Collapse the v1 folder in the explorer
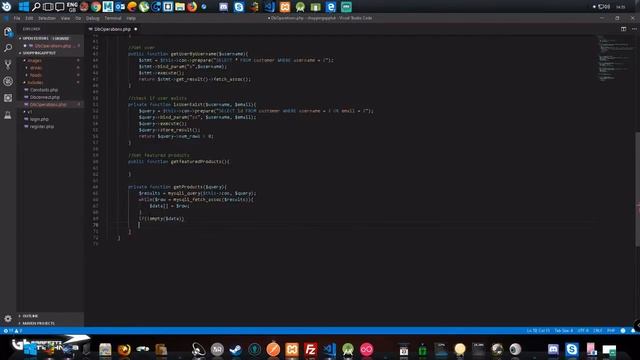The height and width of the screenshot is (360, 640). (29, 111)
